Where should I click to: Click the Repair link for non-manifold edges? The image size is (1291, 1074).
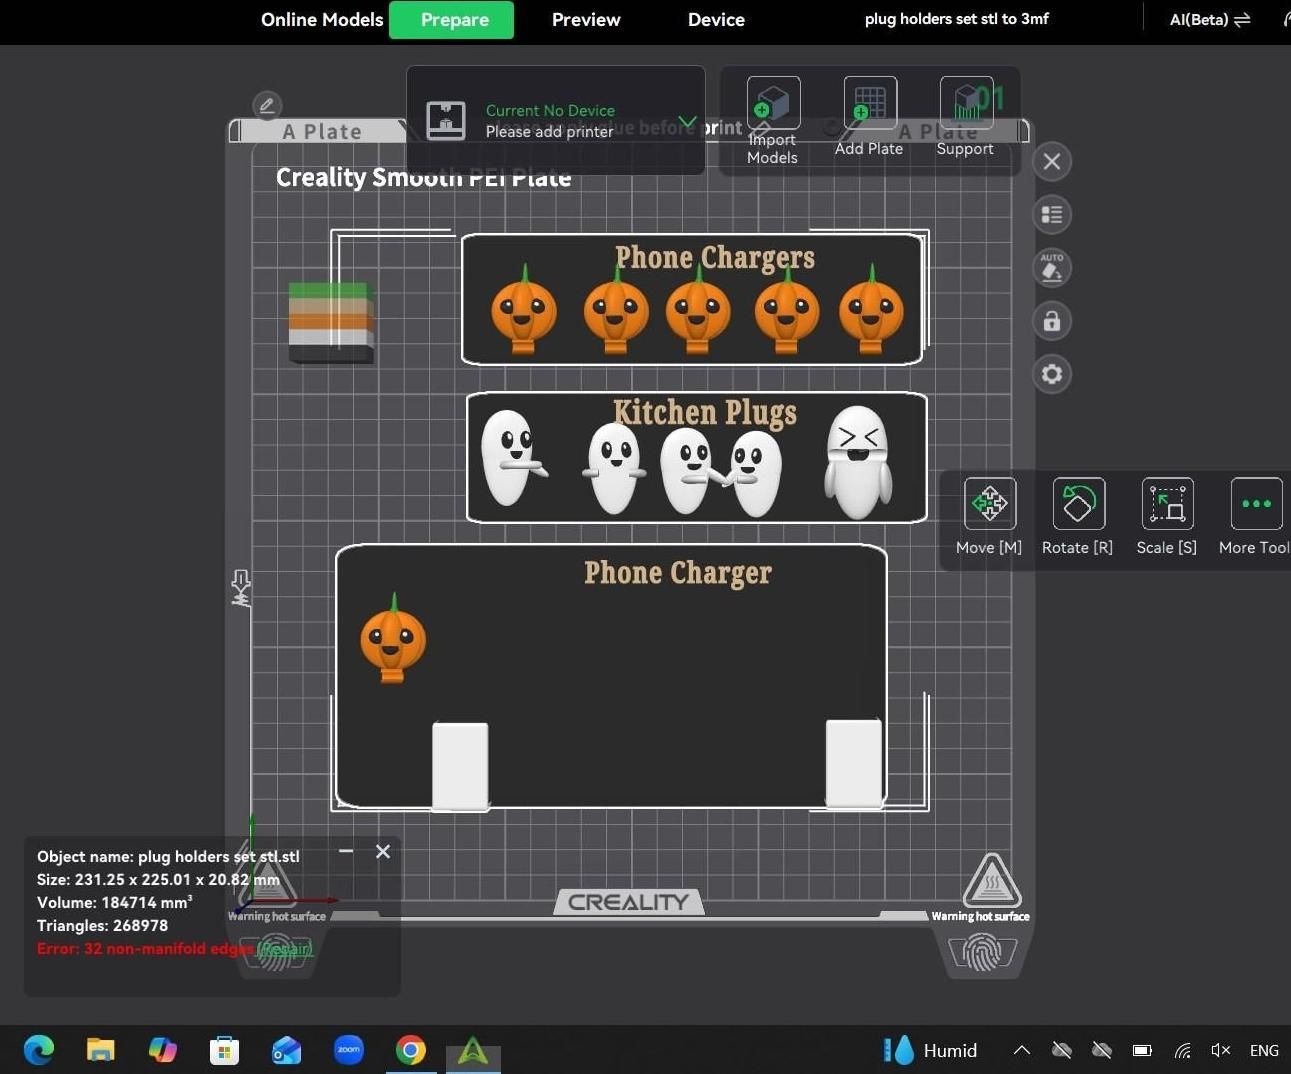point(286,948)
